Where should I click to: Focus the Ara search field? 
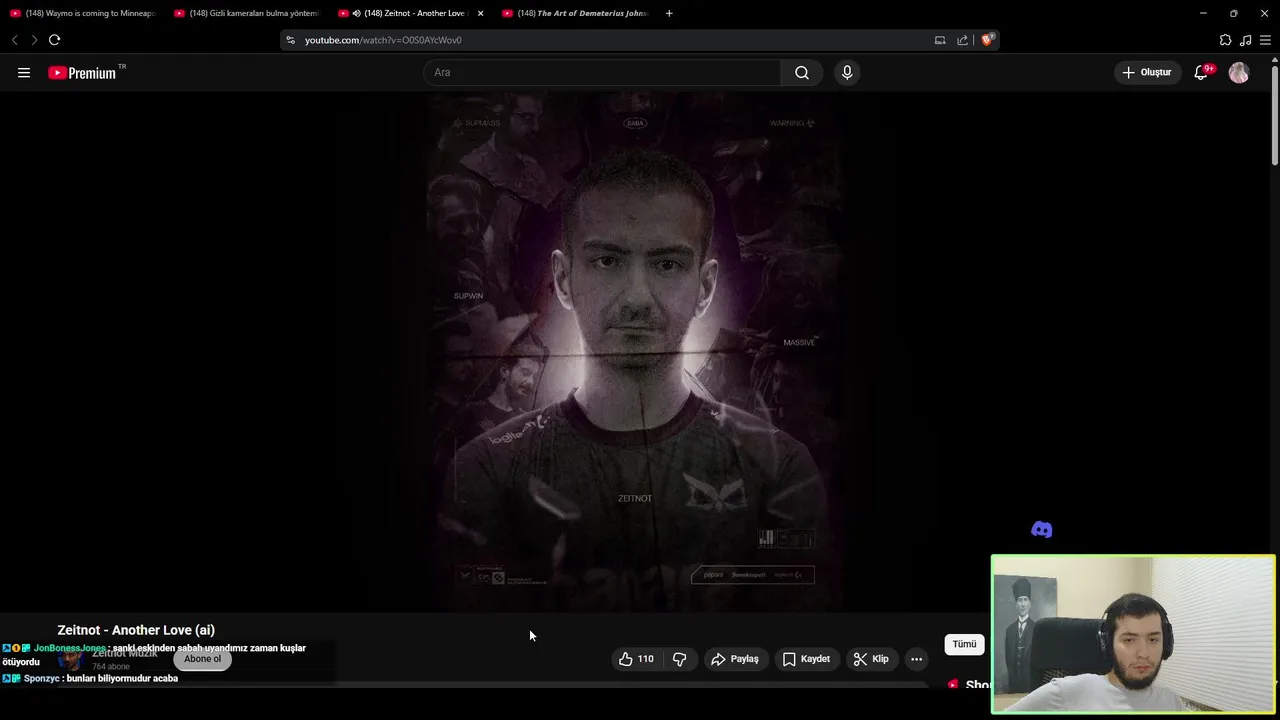pyautogui.click(x=602, y=72)
